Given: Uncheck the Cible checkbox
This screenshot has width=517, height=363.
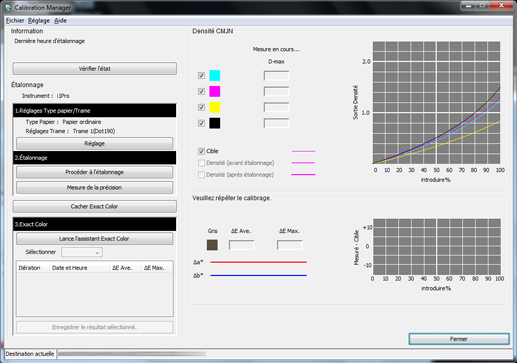Looking at the screenshot, I should coord(201,151).
